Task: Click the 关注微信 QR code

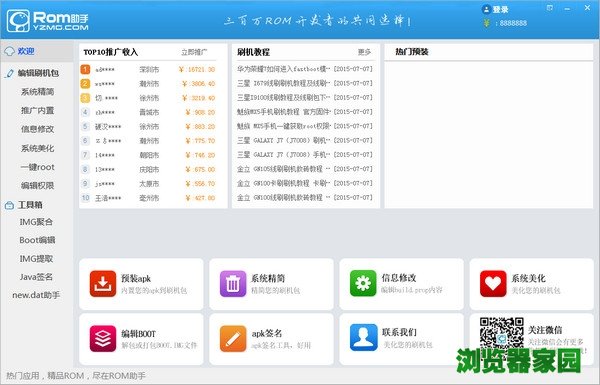Action: tap(502, 333)
